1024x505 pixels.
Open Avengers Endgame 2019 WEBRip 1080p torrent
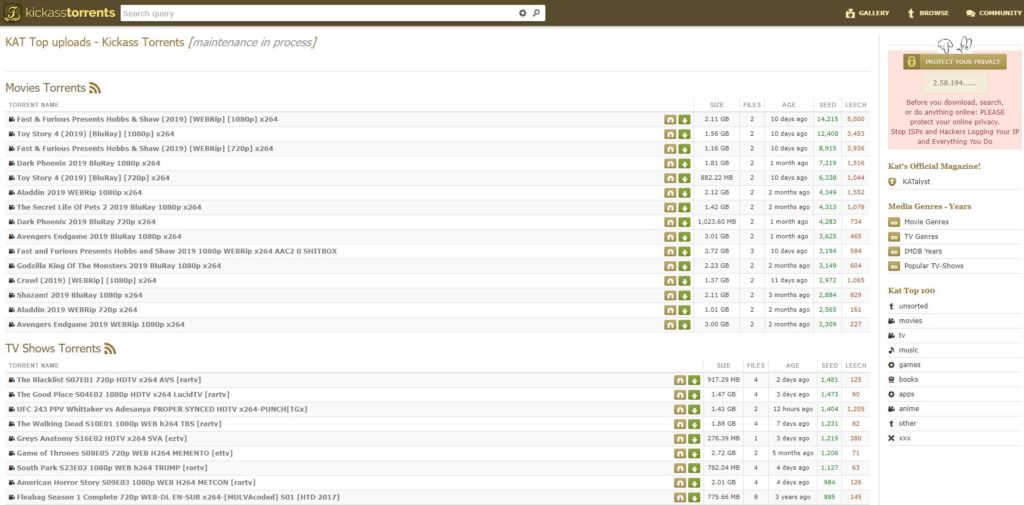click(101, 325)
